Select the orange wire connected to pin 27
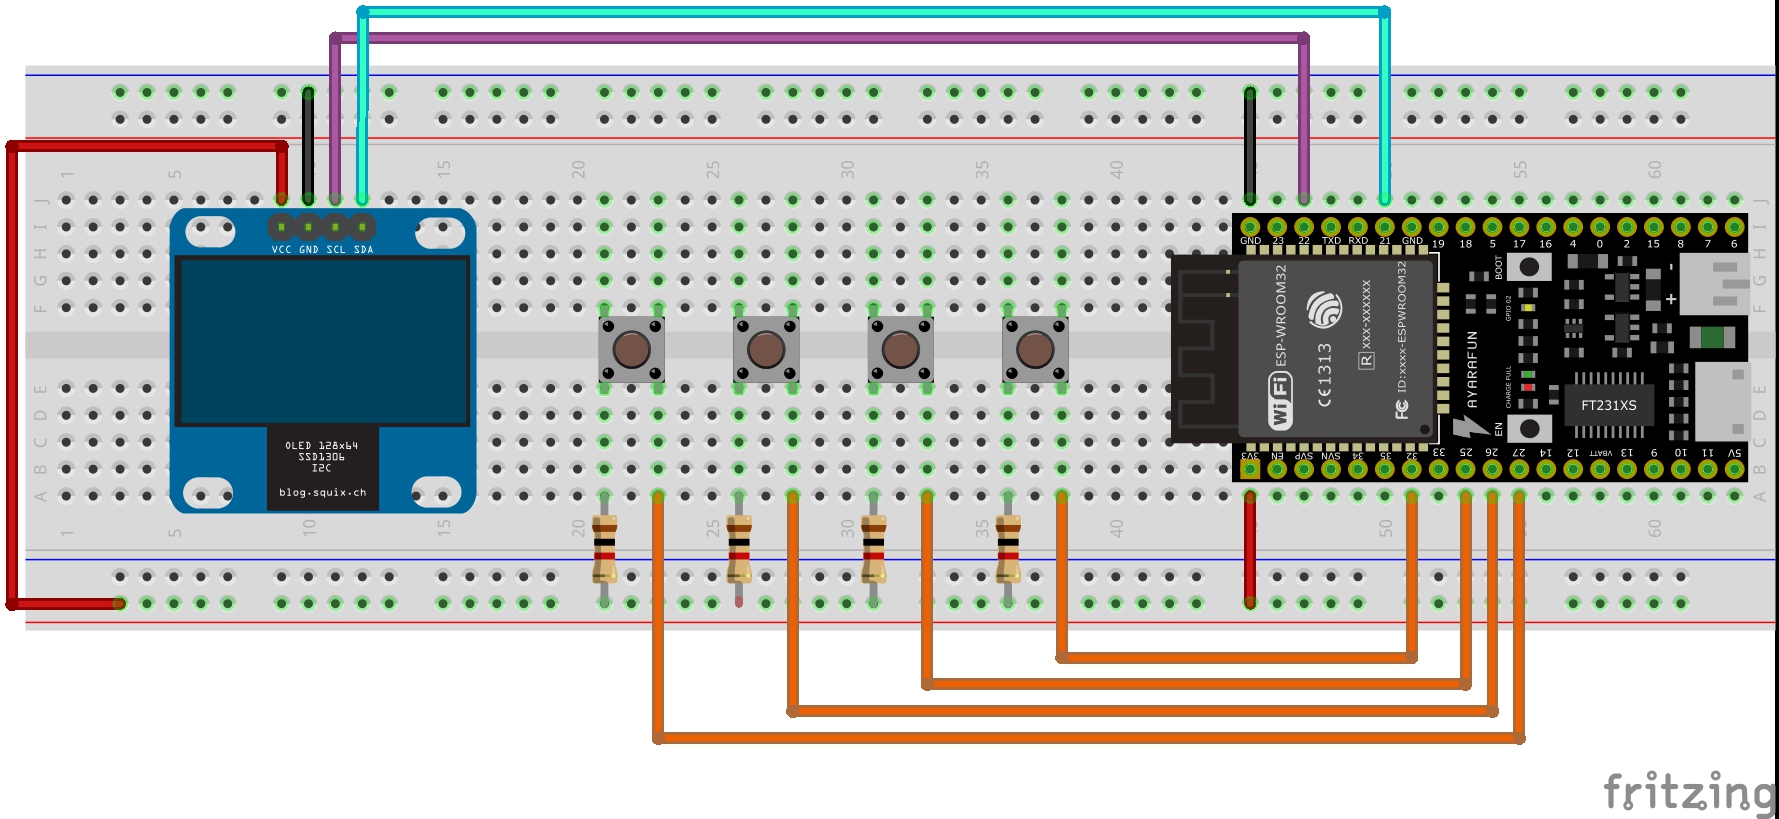Viewport: 1779px width, 819px height. pyautogui.click(x=1088, y=739)
